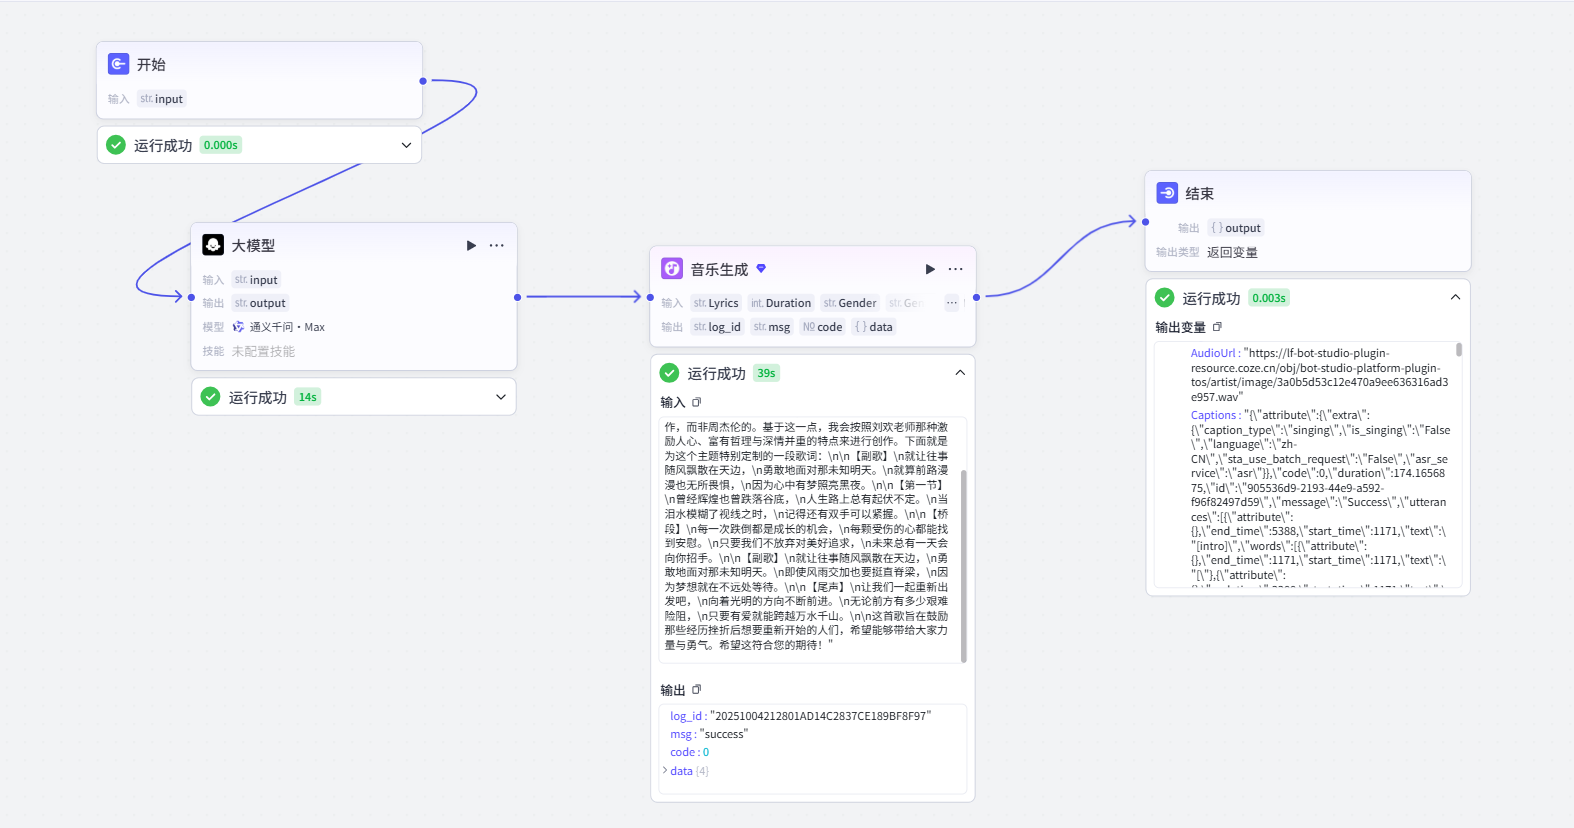The image size is (1574, 828).
Task: Click the 14s duration badge
Action: coord(308,397)
